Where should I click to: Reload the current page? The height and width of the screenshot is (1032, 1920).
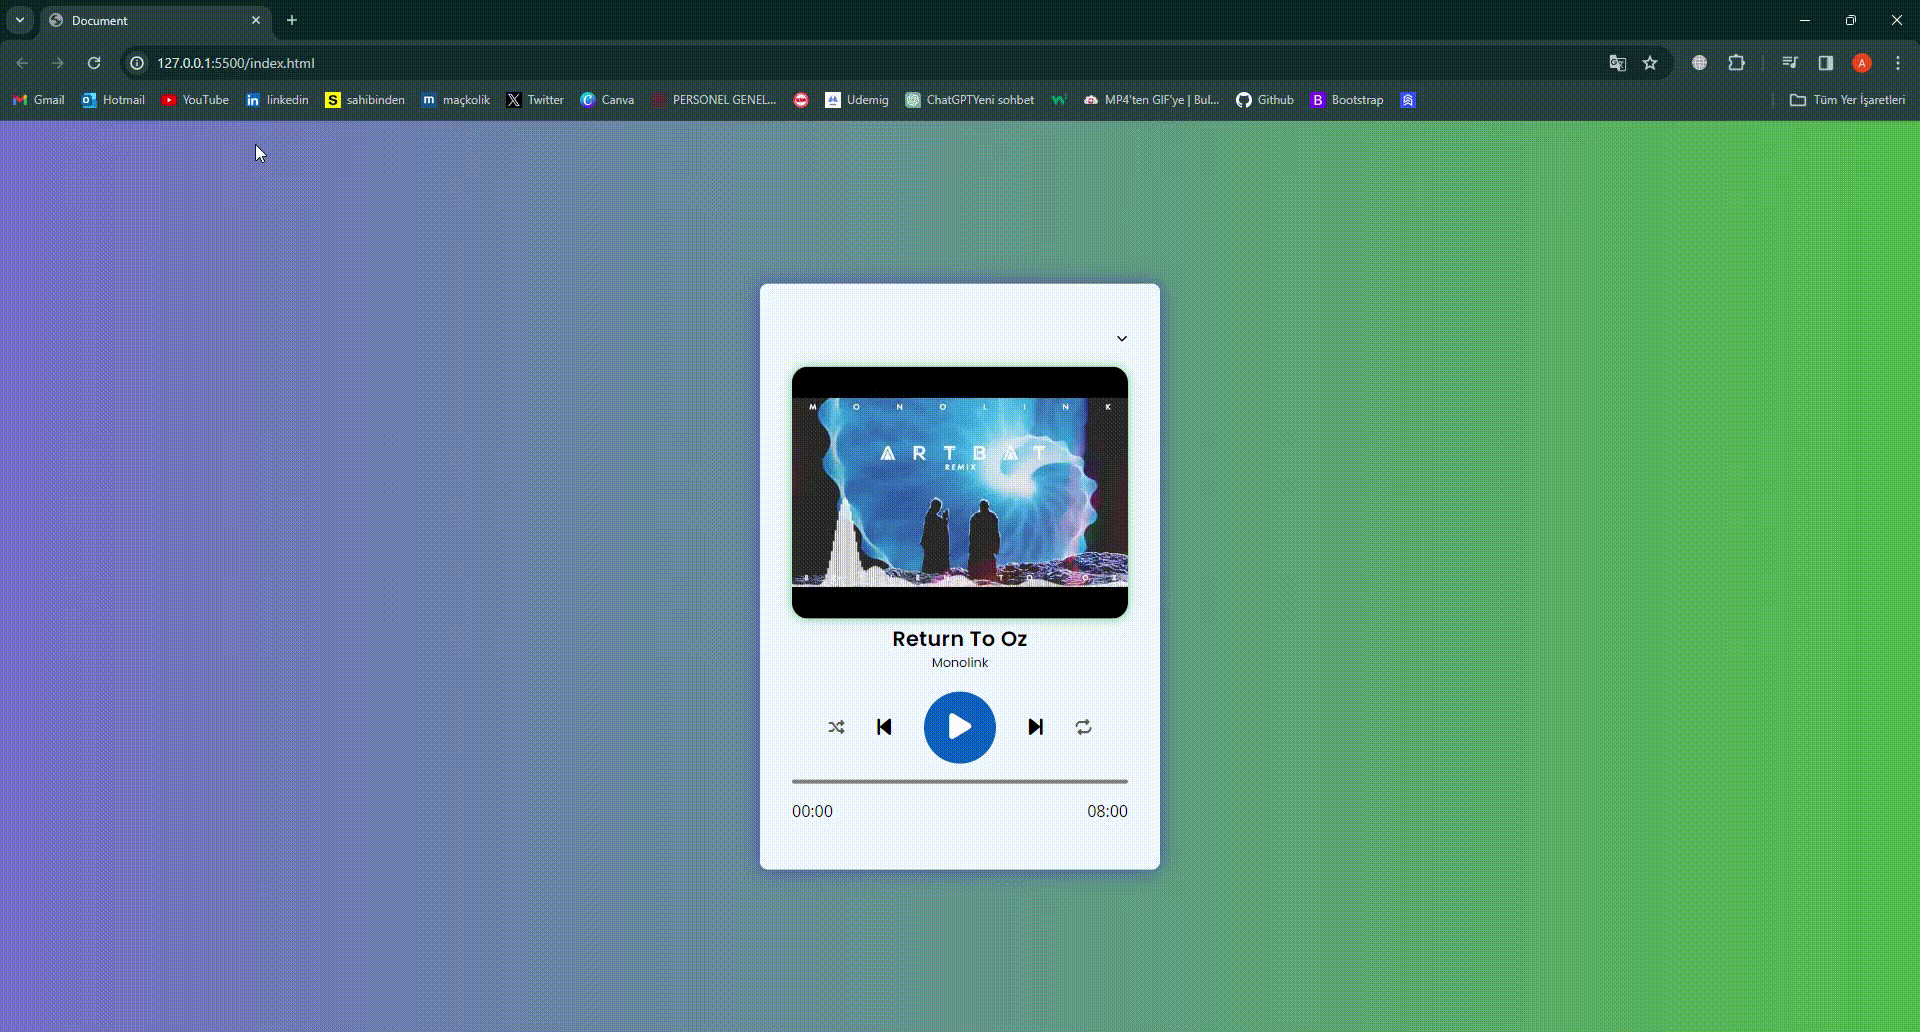94,63
